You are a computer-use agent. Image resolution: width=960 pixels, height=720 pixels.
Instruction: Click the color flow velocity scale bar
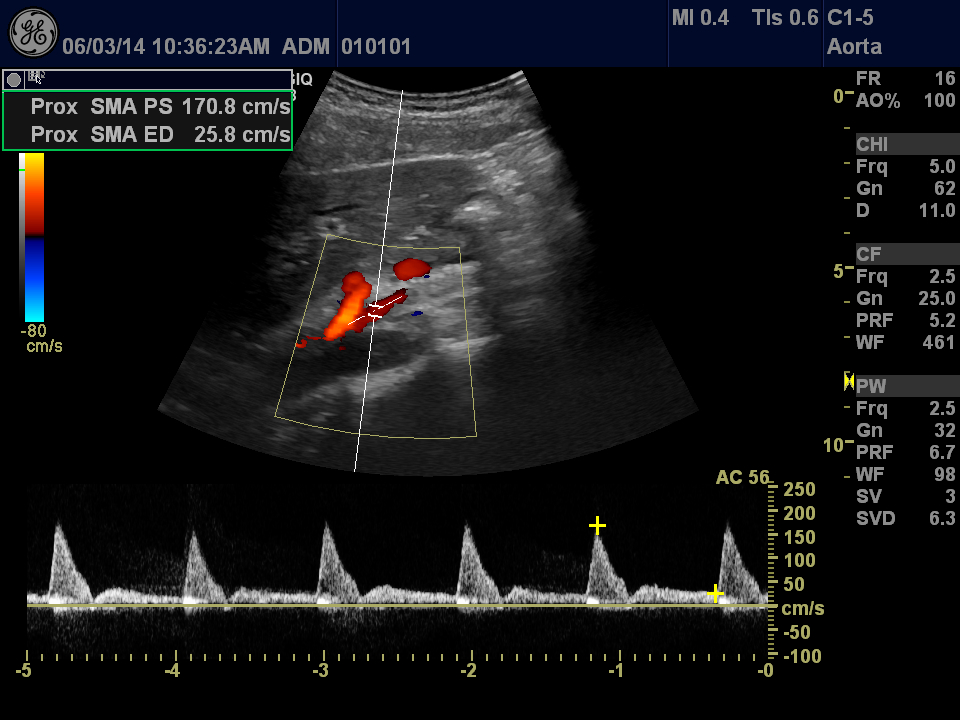(x=34, y=236)
